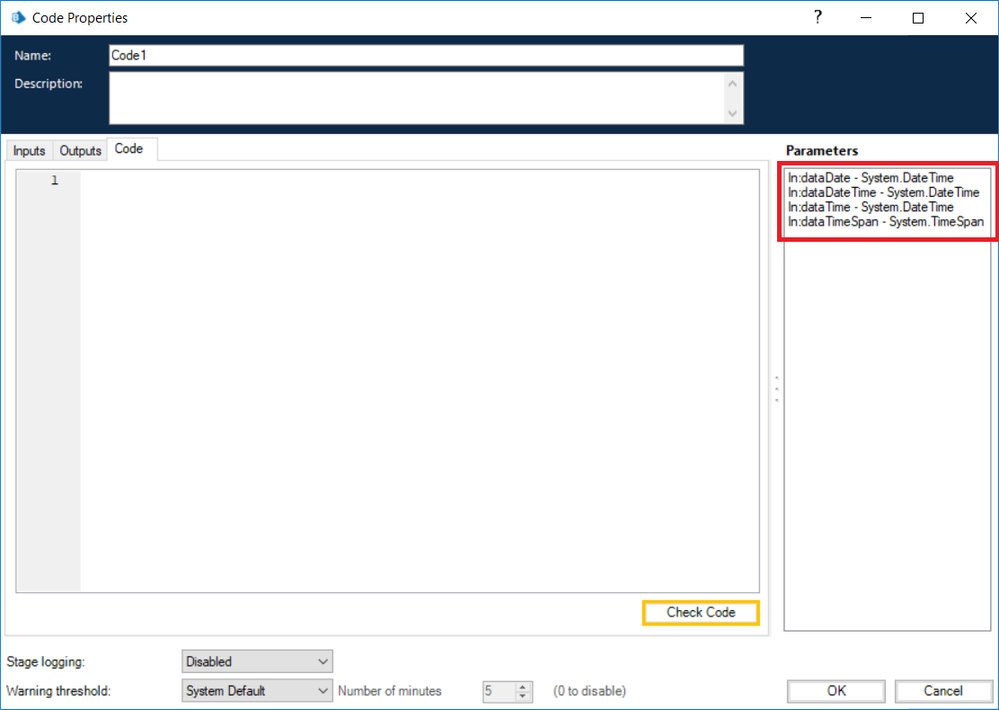This screenshot has width=999, height=710.
Task: Increase minutes with spinner up arrow
Action: pos(523,686)
